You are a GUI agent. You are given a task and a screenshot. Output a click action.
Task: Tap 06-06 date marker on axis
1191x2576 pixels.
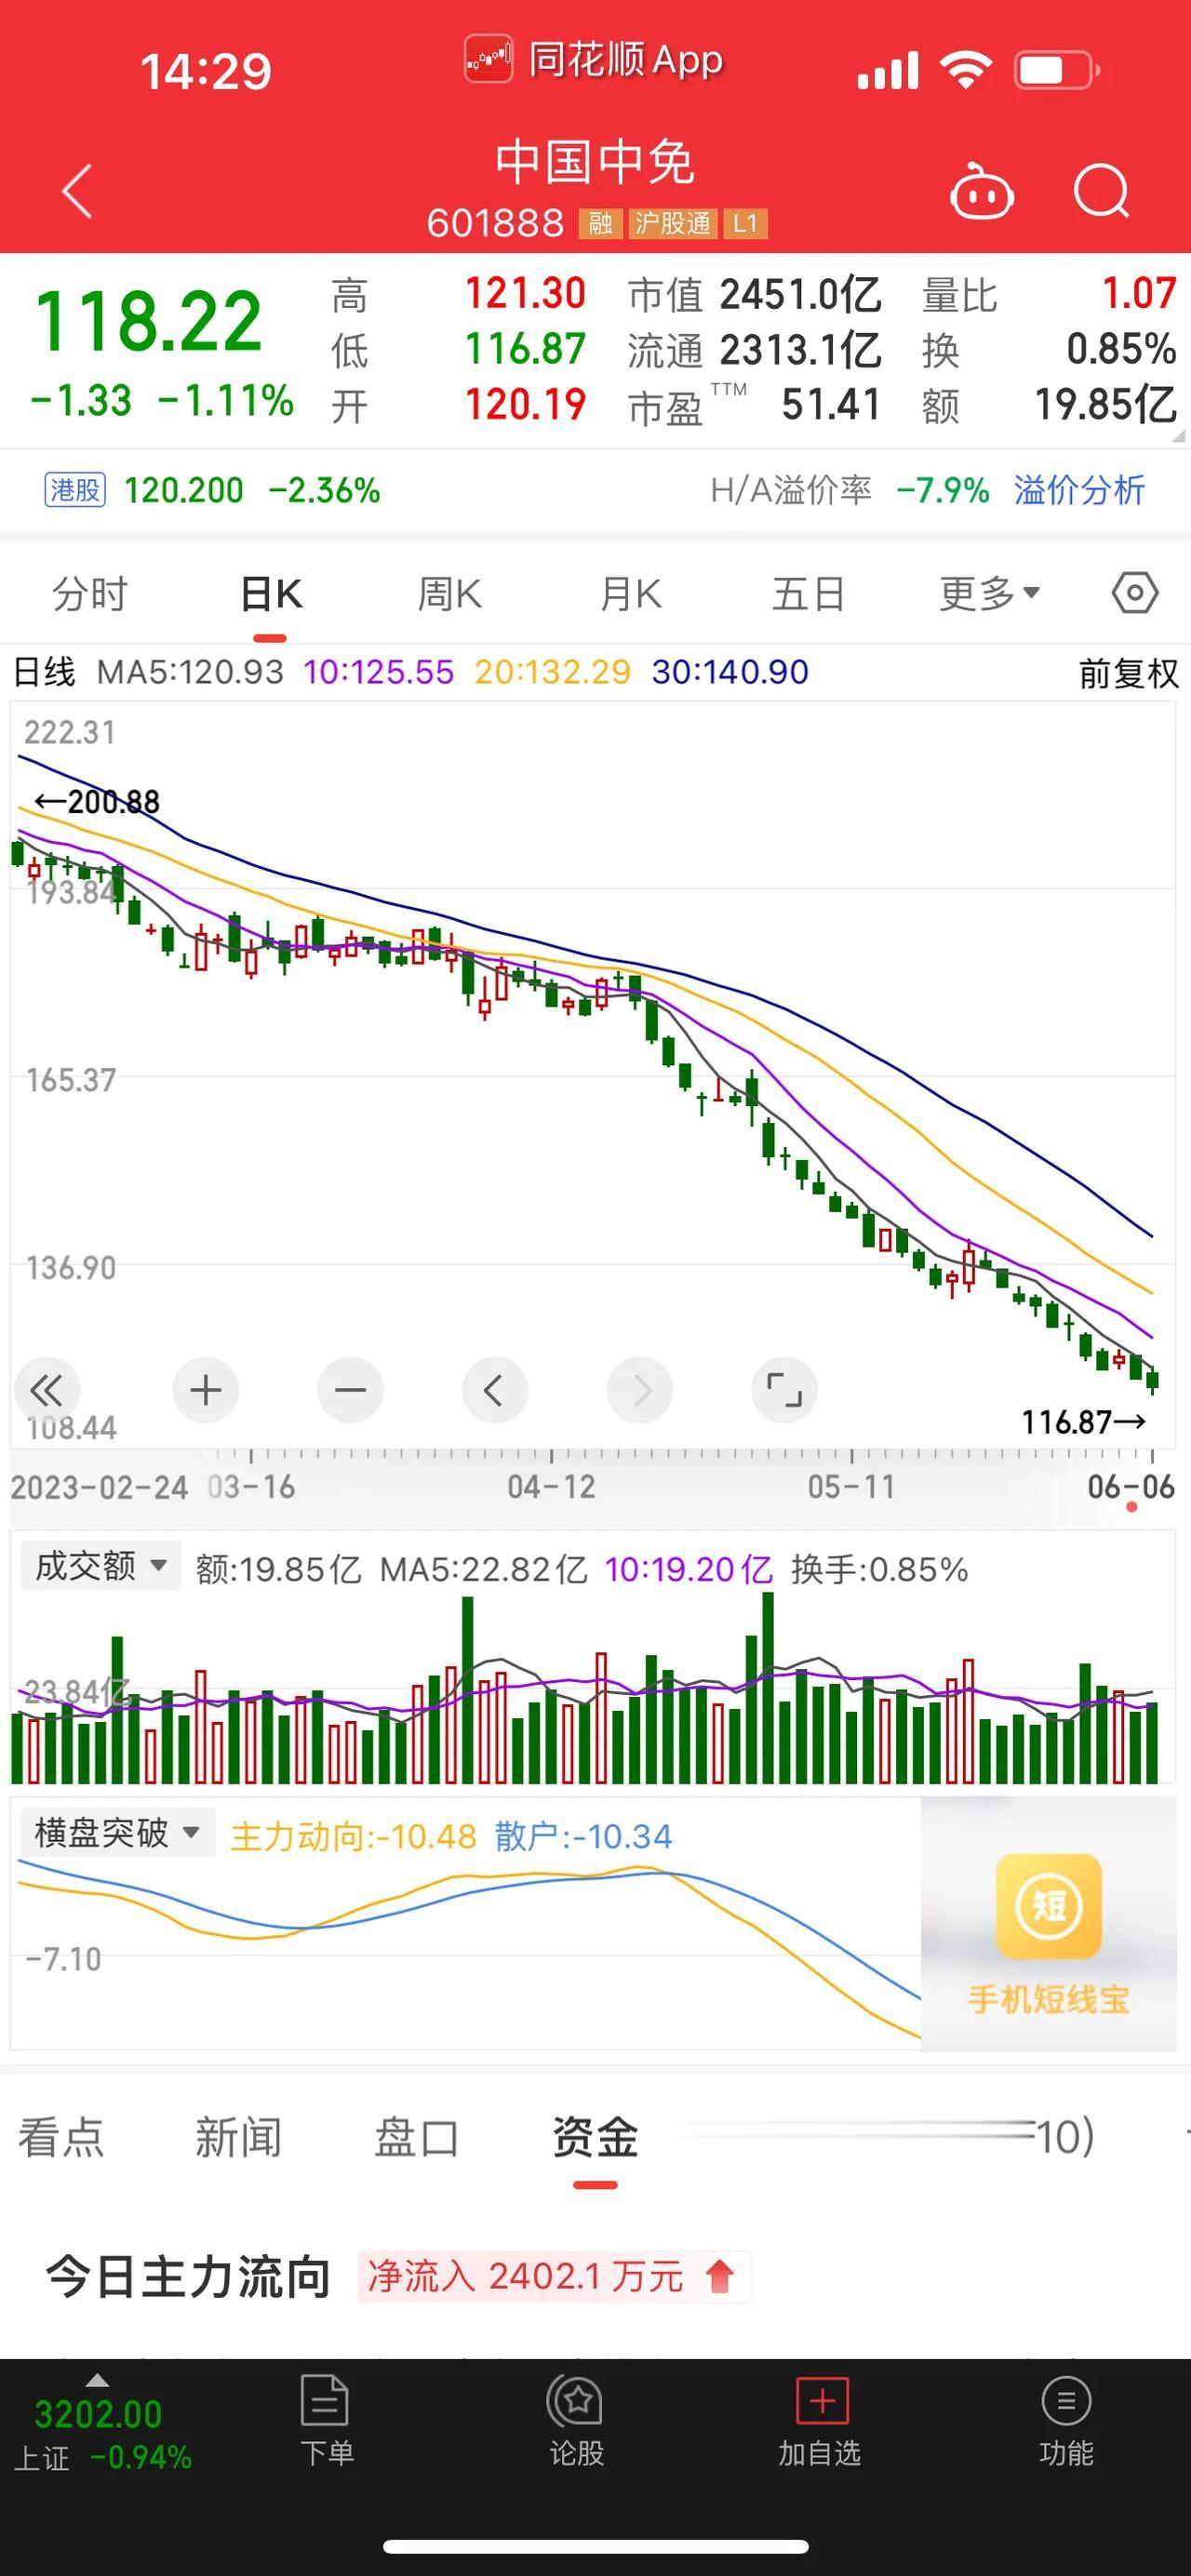1131,1487
